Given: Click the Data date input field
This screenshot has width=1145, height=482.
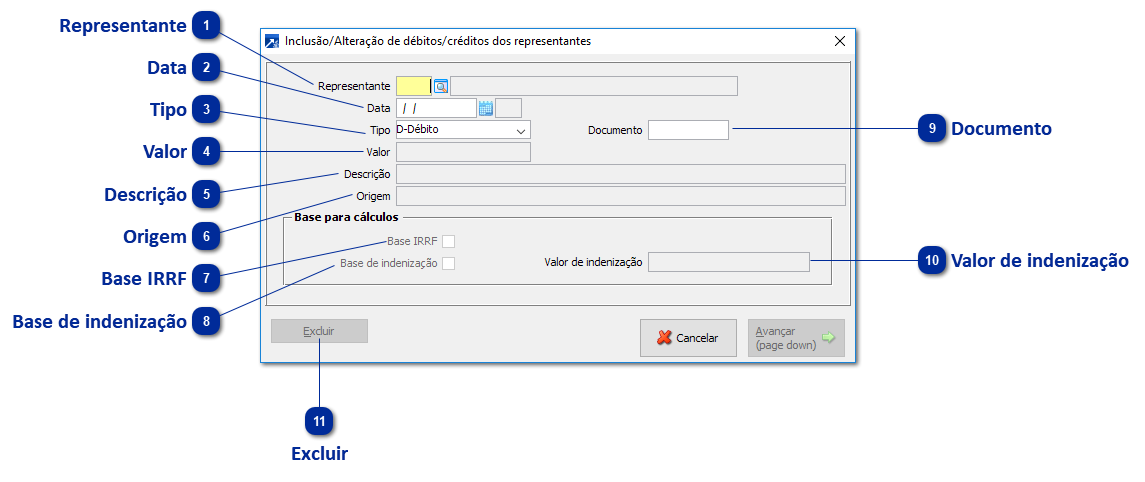Looking at the screenshot, I should pos(436,108).
